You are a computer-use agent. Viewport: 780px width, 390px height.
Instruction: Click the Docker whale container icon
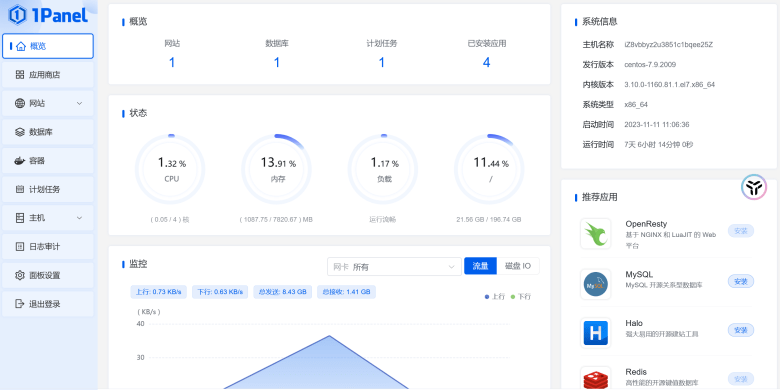tap(20, 161)
